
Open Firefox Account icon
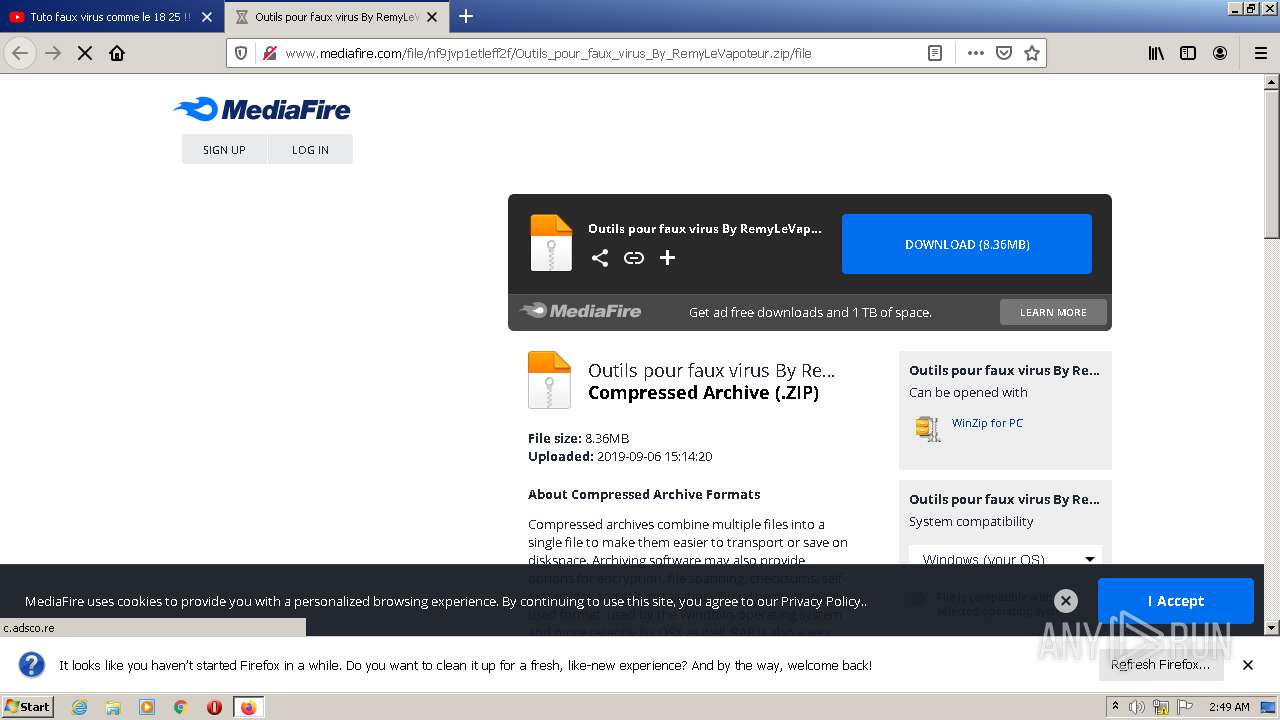pyautogui.click(x=1220, y=53)
